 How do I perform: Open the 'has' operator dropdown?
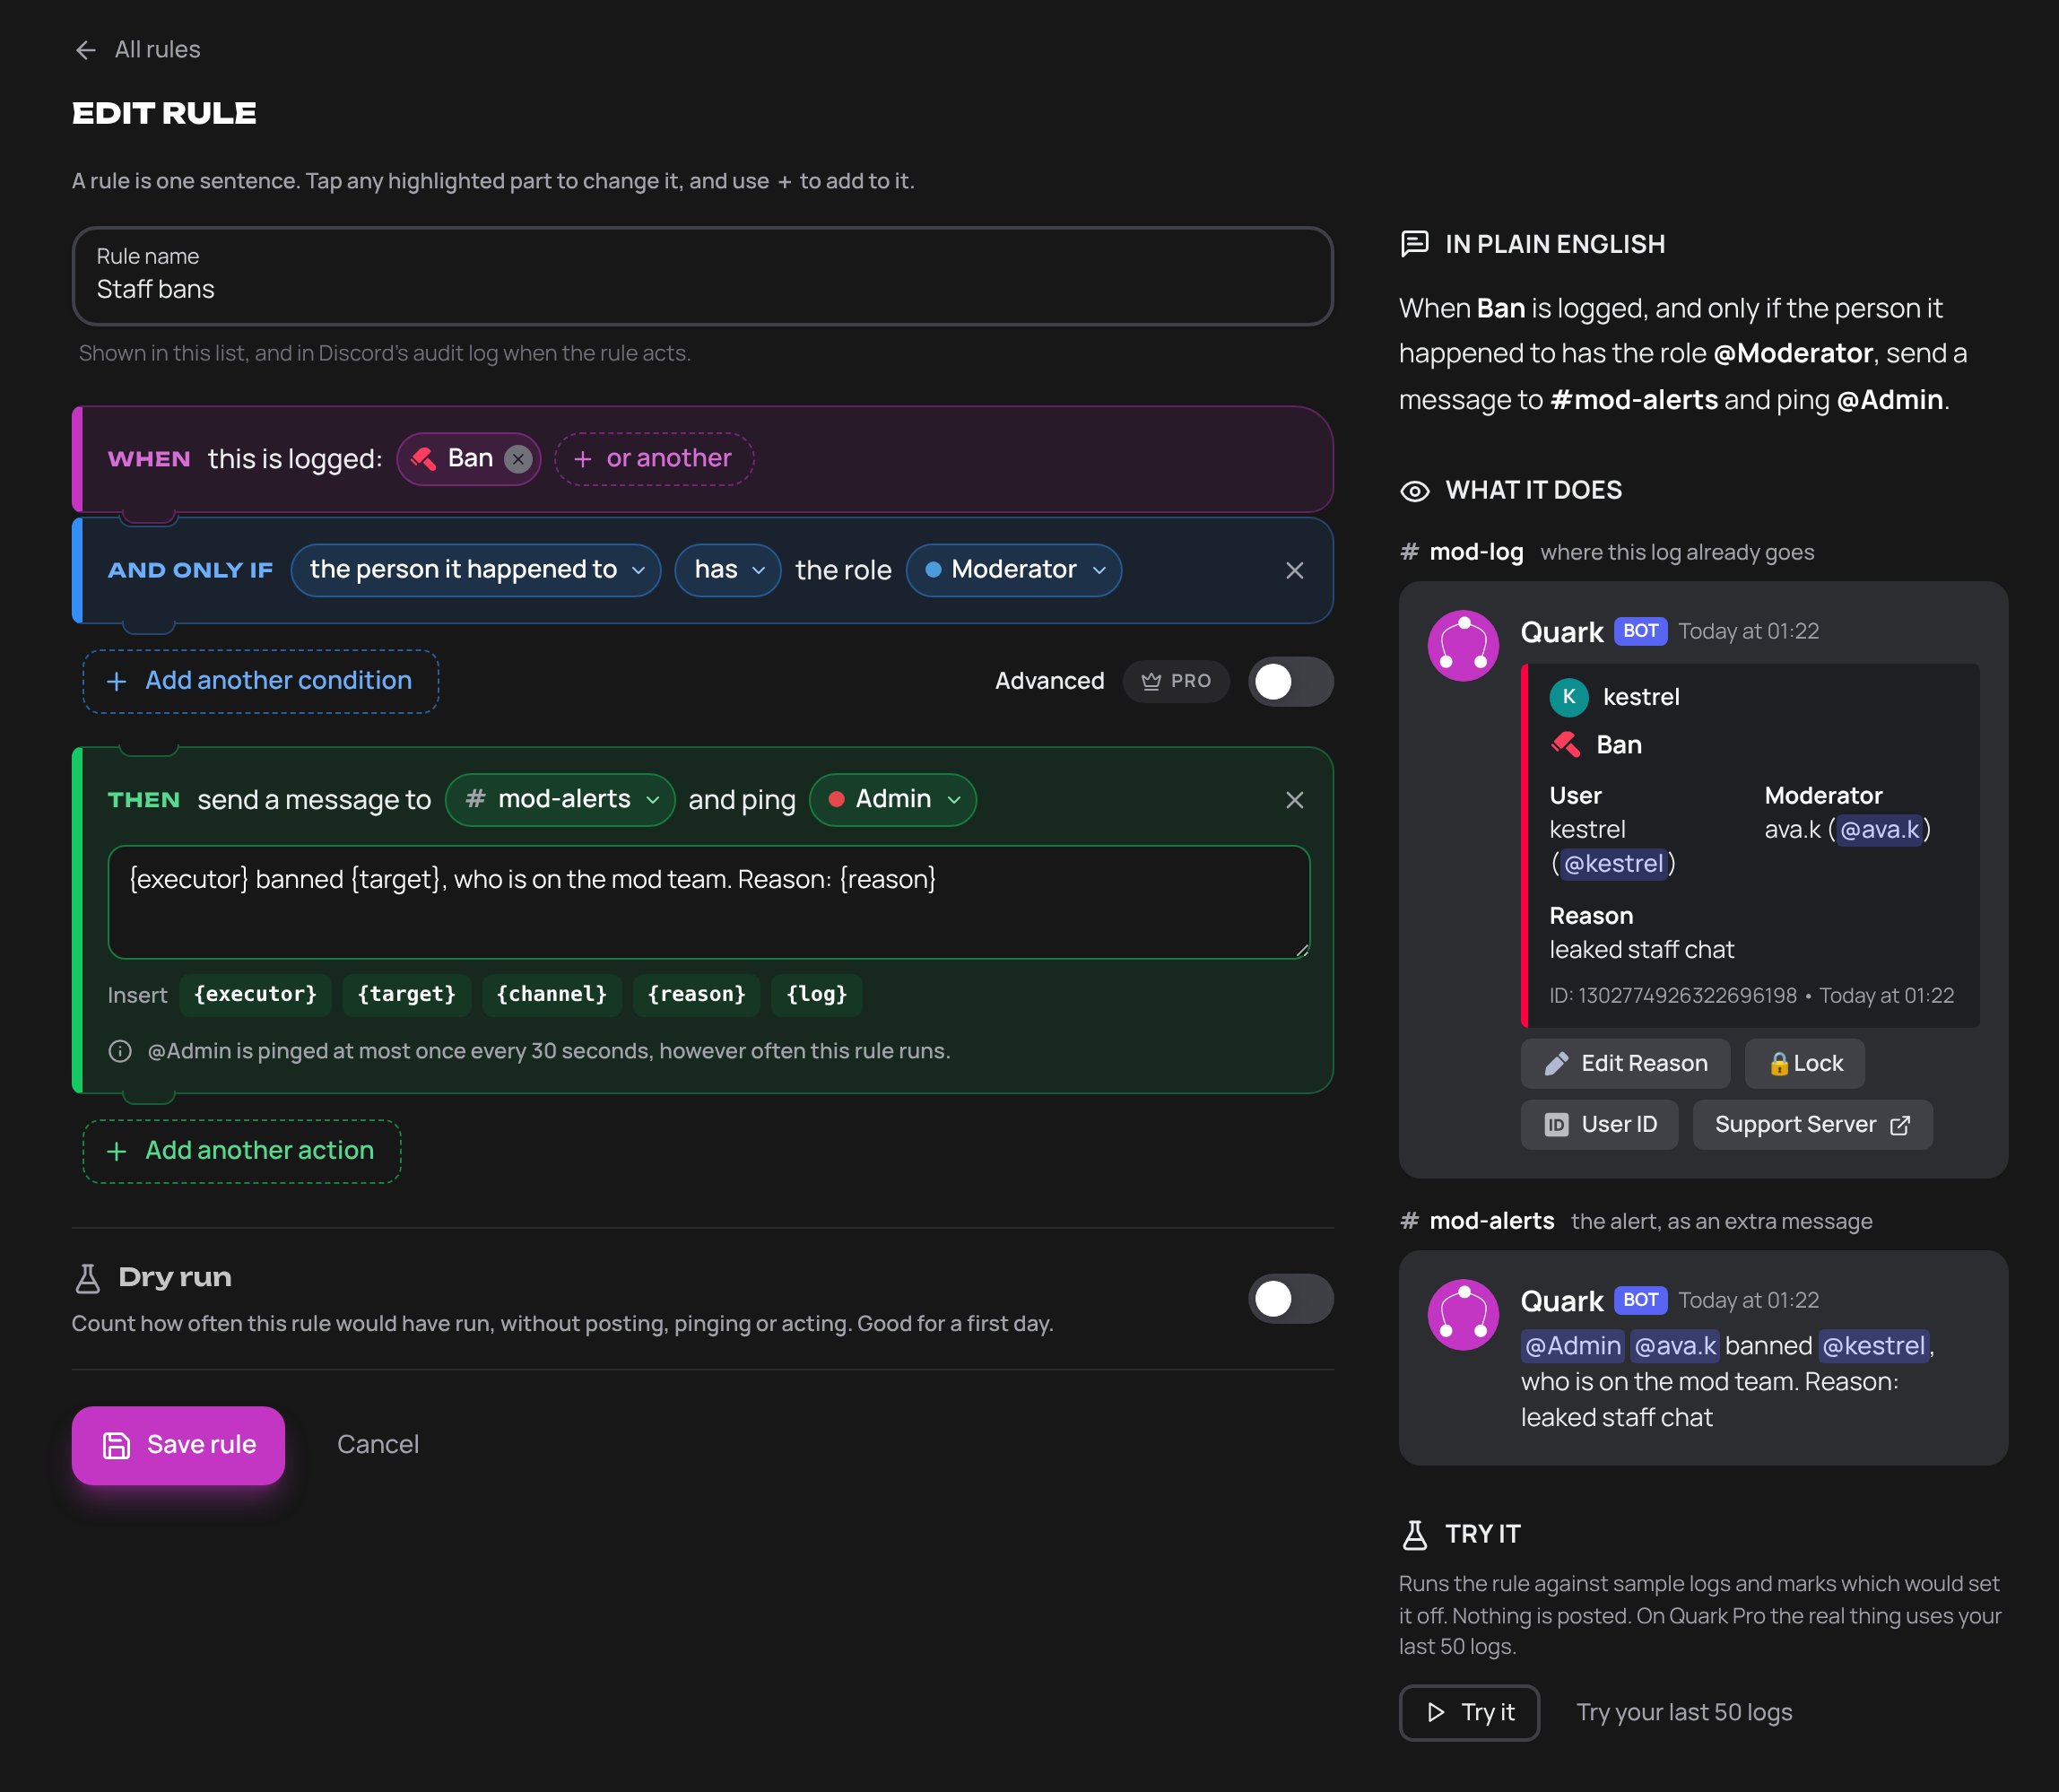(x=728, y=570)
